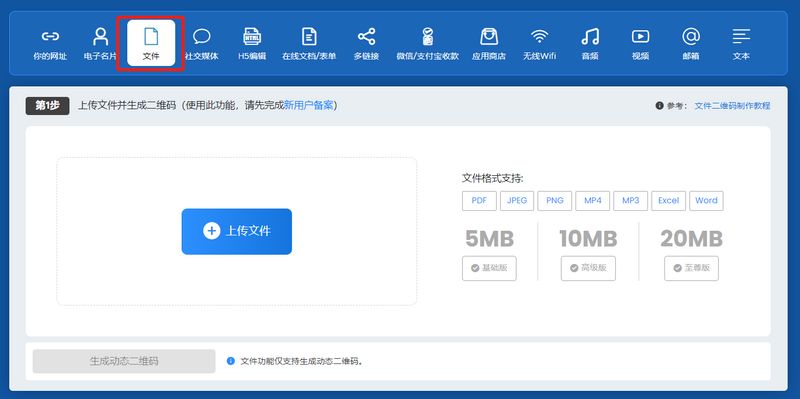Viewport: 800px width, 399px height.
Task: Open the 微信/支付宝收款 payment icon
Action: tap(428, 36)
